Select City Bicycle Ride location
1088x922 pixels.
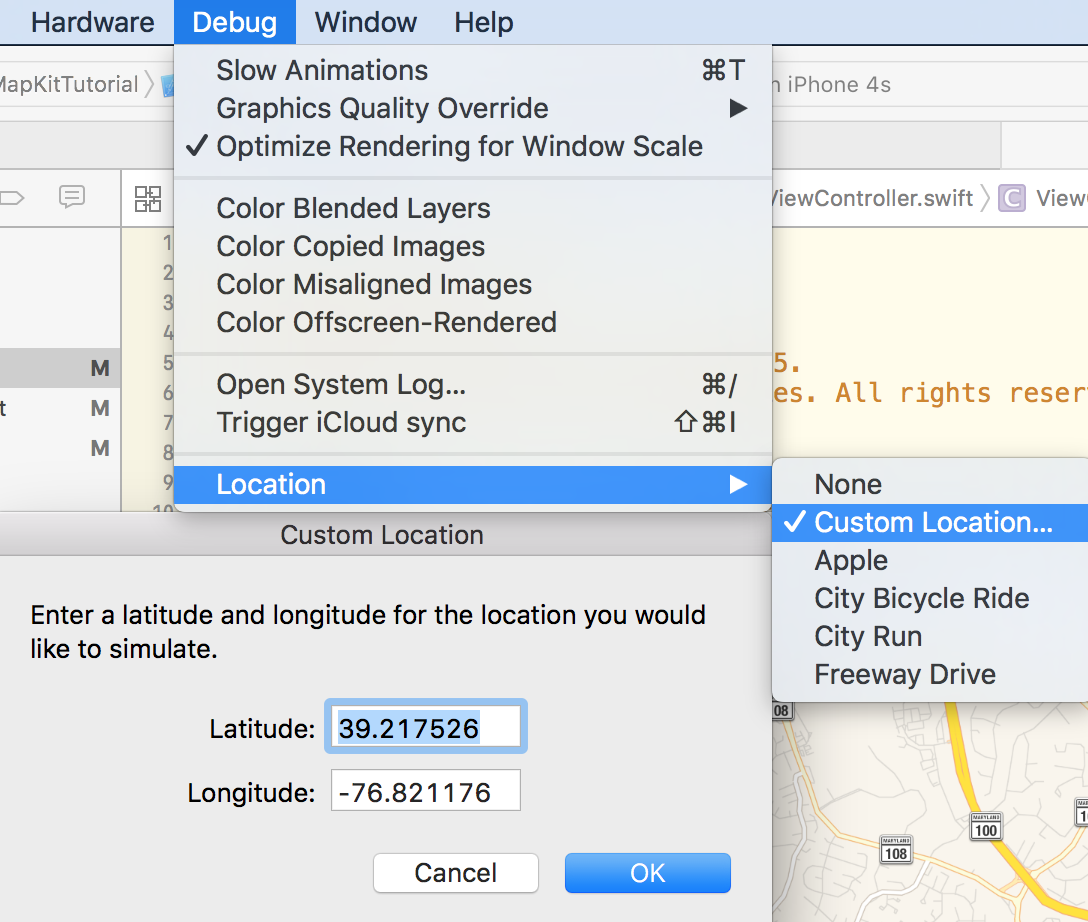click(x=930, y=599)
